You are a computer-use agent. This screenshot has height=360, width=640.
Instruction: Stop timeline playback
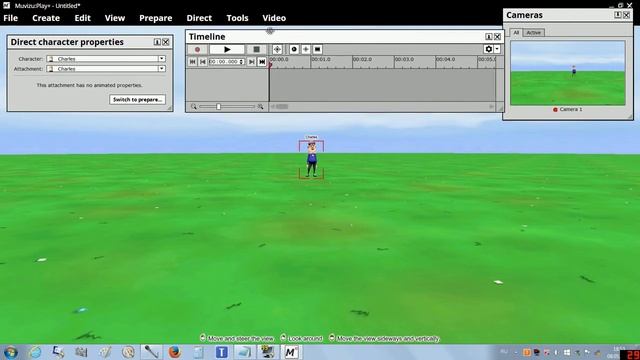[256, 49]
